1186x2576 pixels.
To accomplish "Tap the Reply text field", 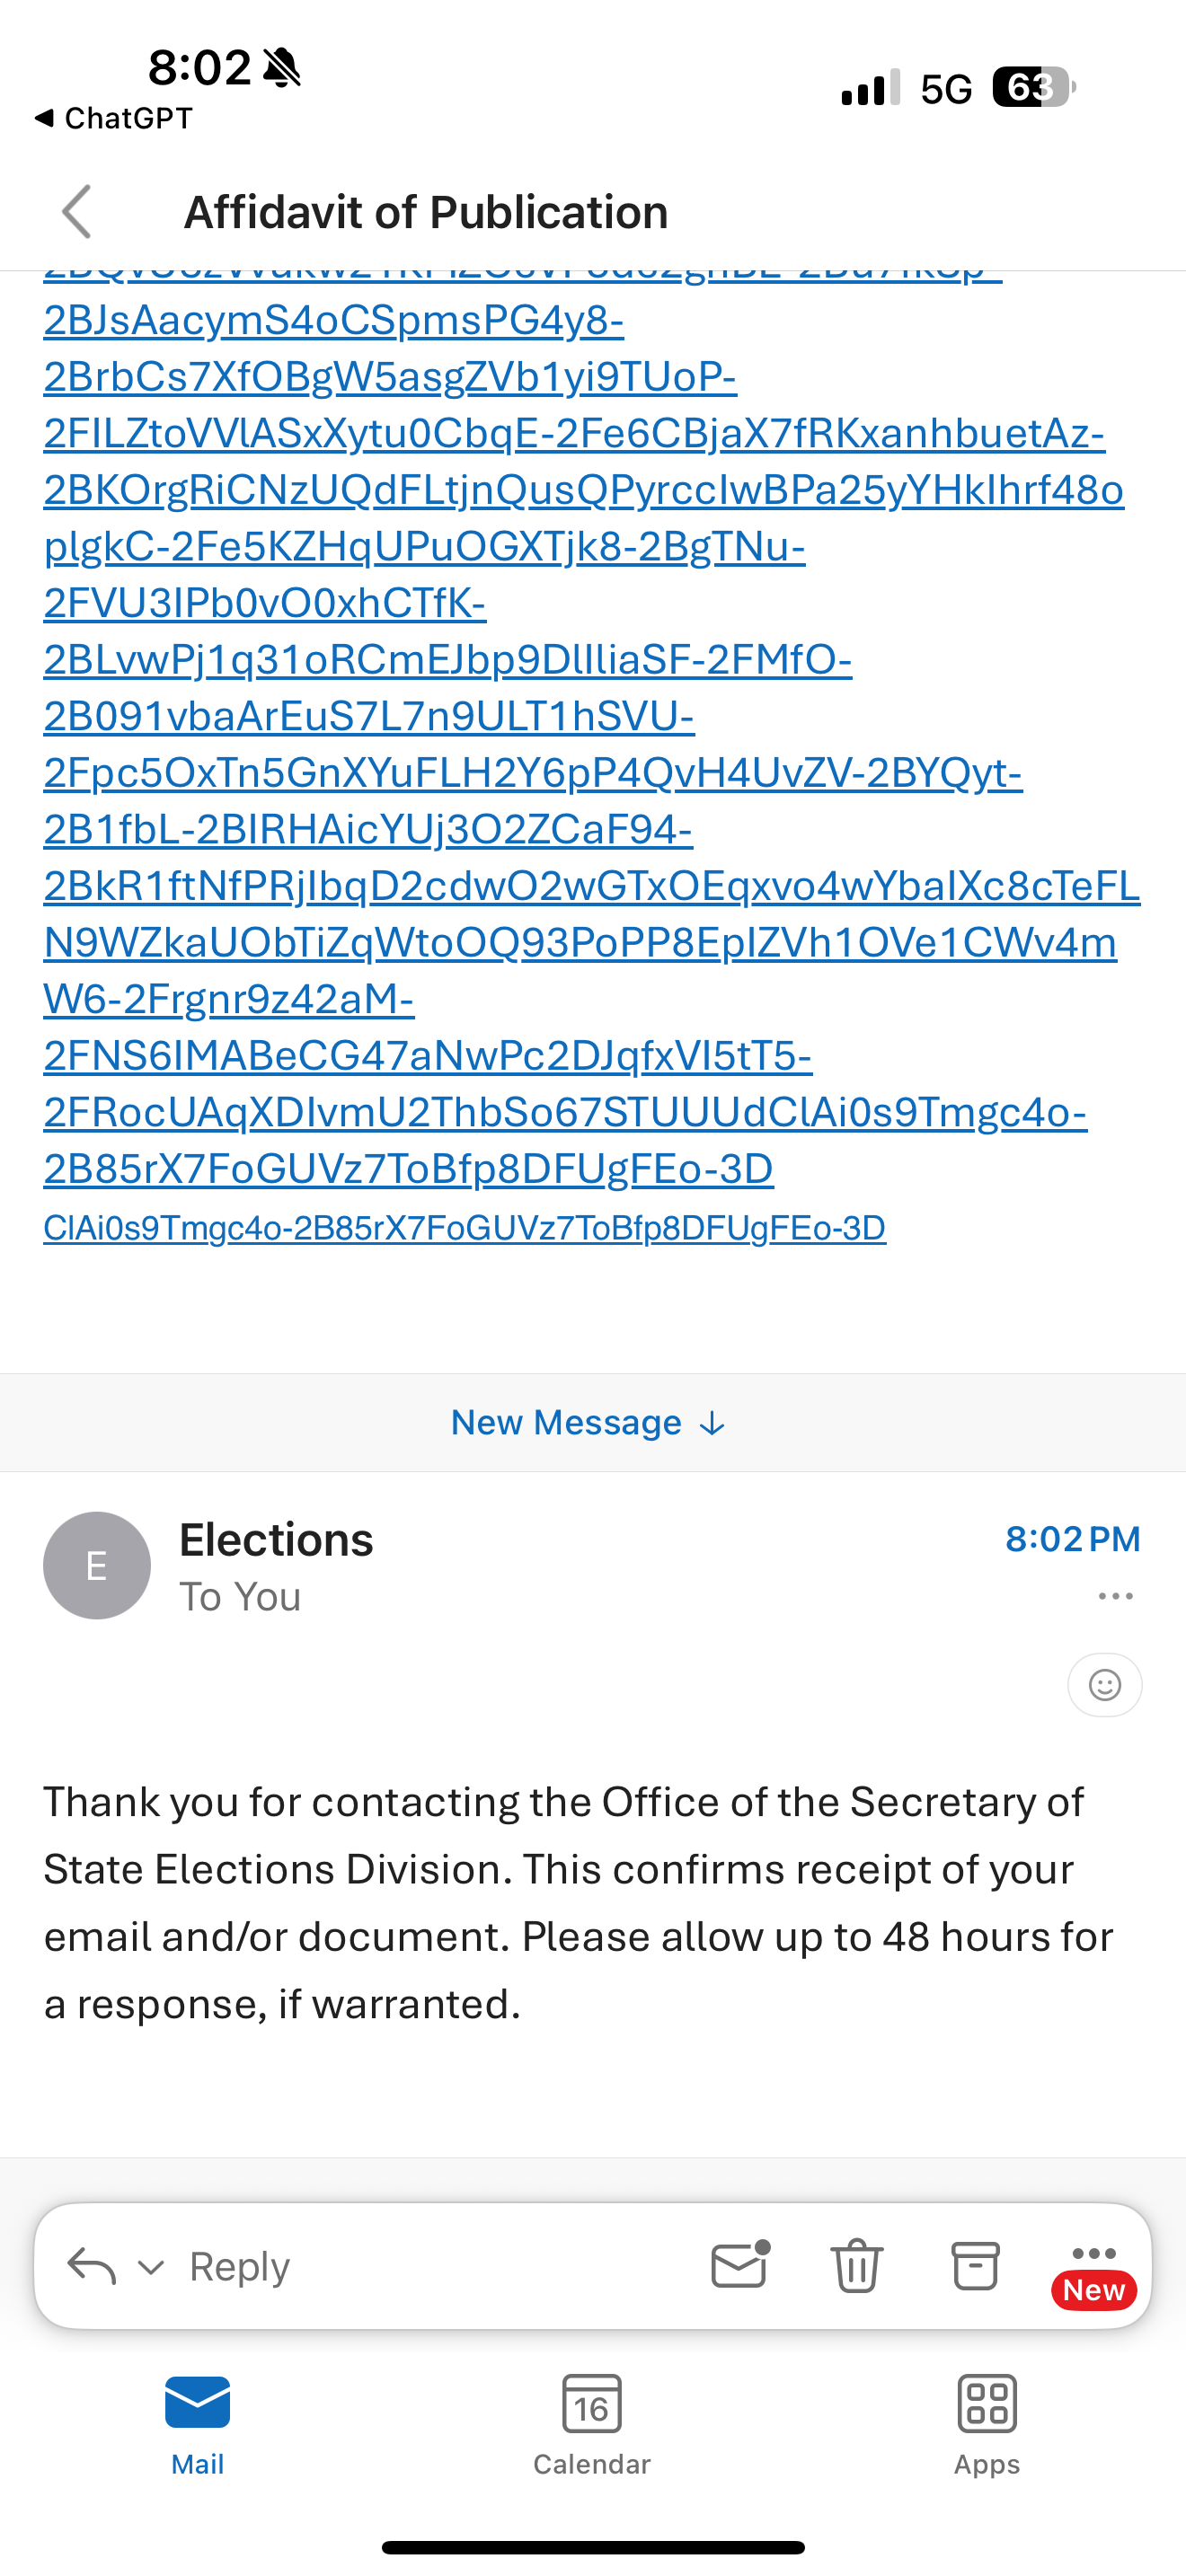I will pos(400,2266).
